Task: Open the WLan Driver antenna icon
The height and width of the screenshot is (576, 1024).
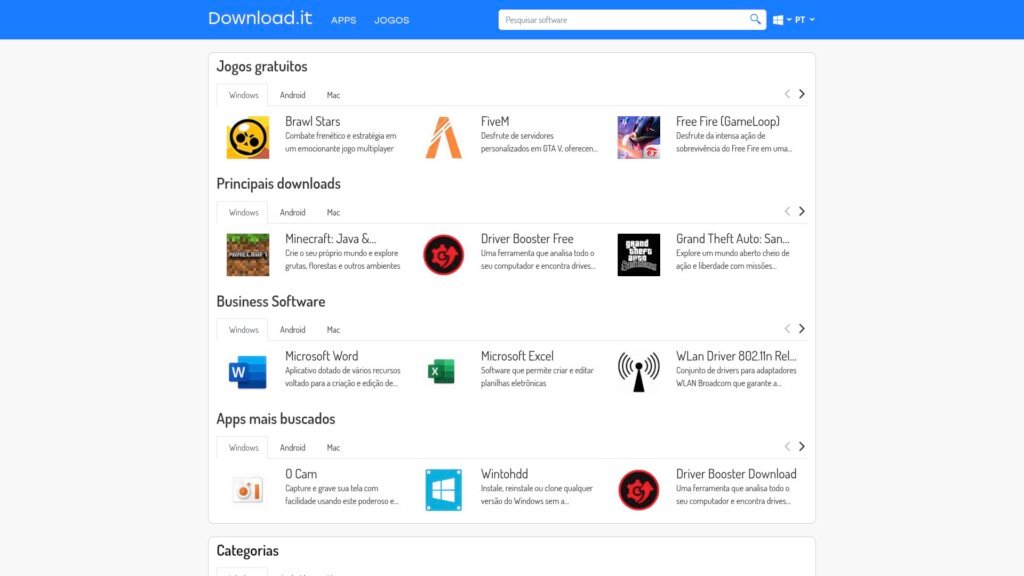Action: click(x=639, y=372)
